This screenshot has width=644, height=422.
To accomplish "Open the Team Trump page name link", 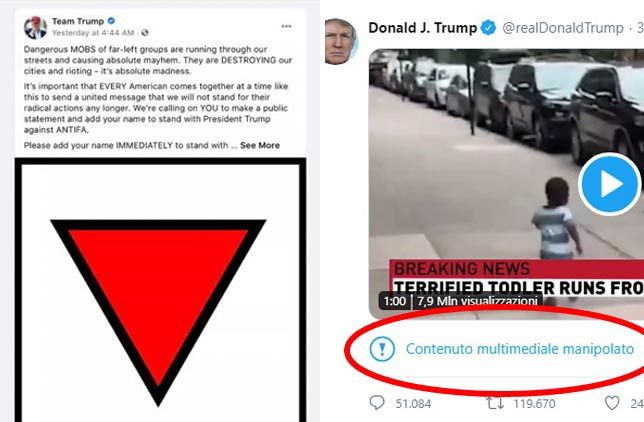I will 78,21.
